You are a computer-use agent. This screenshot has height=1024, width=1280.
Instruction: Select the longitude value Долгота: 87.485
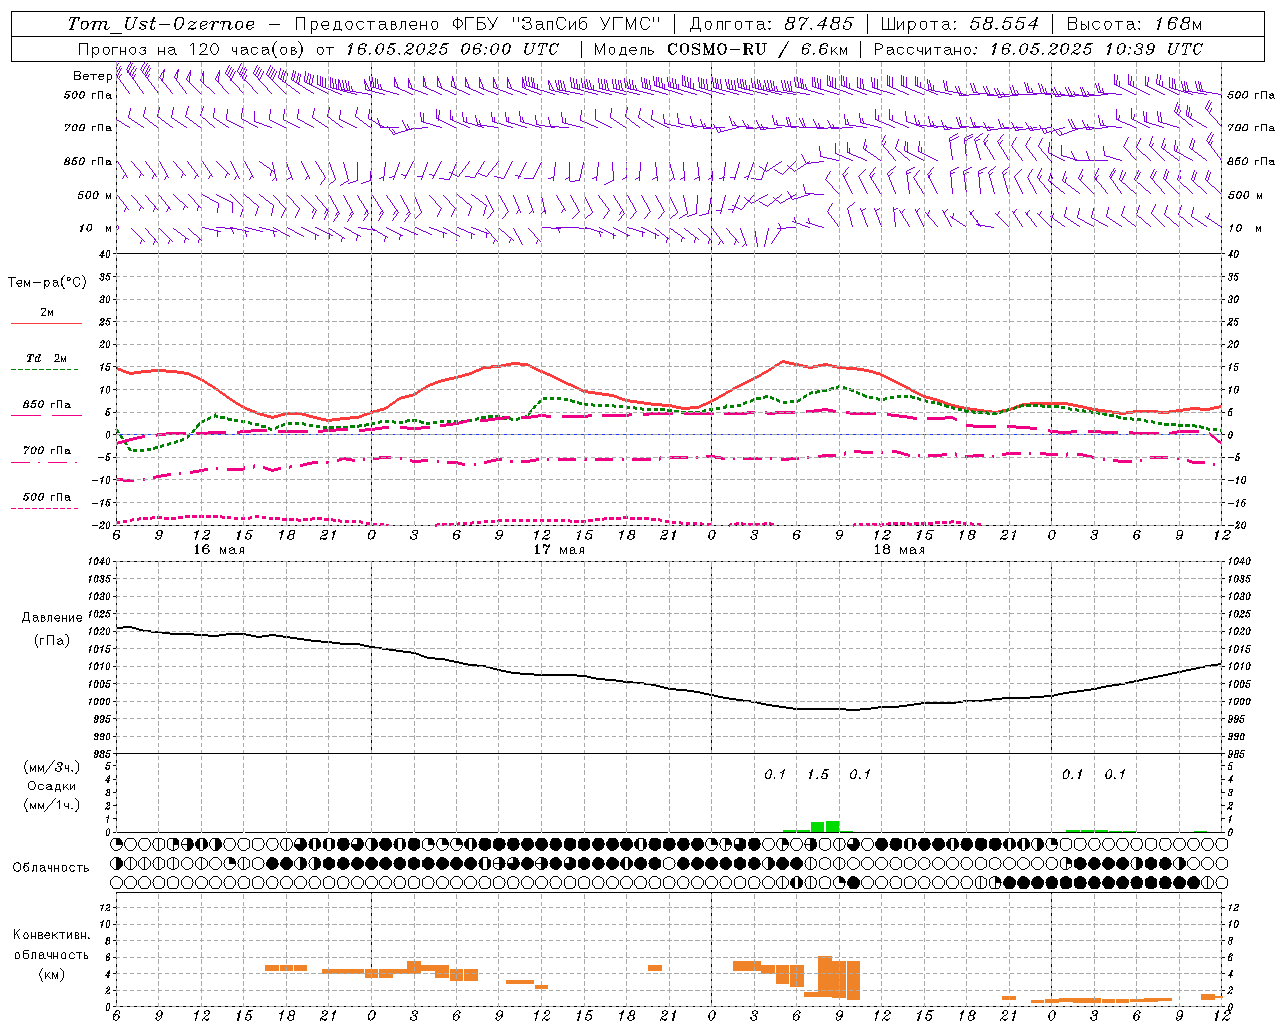coord(772,24)
